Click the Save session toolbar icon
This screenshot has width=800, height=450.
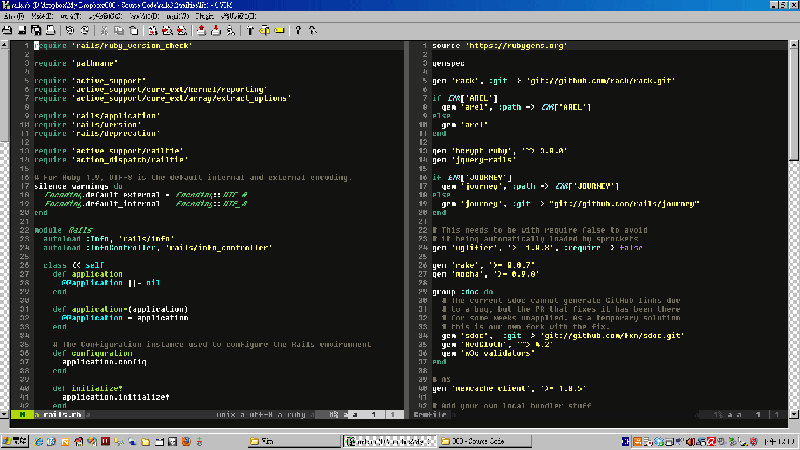pyautogui.click(x=214, y=30)
